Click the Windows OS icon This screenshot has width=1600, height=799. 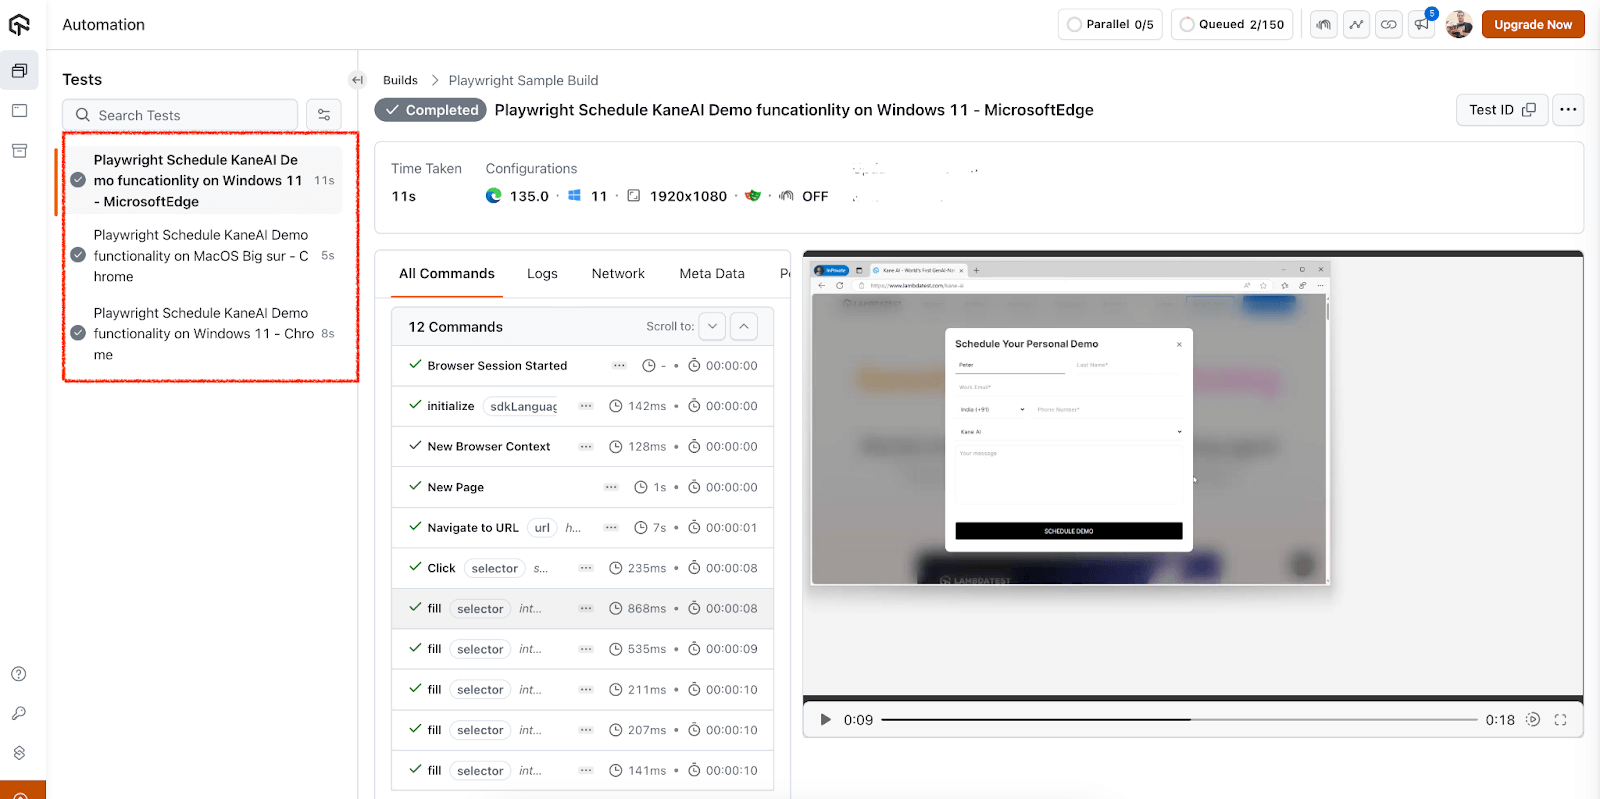pyautogui.click(x=575, y=196)
